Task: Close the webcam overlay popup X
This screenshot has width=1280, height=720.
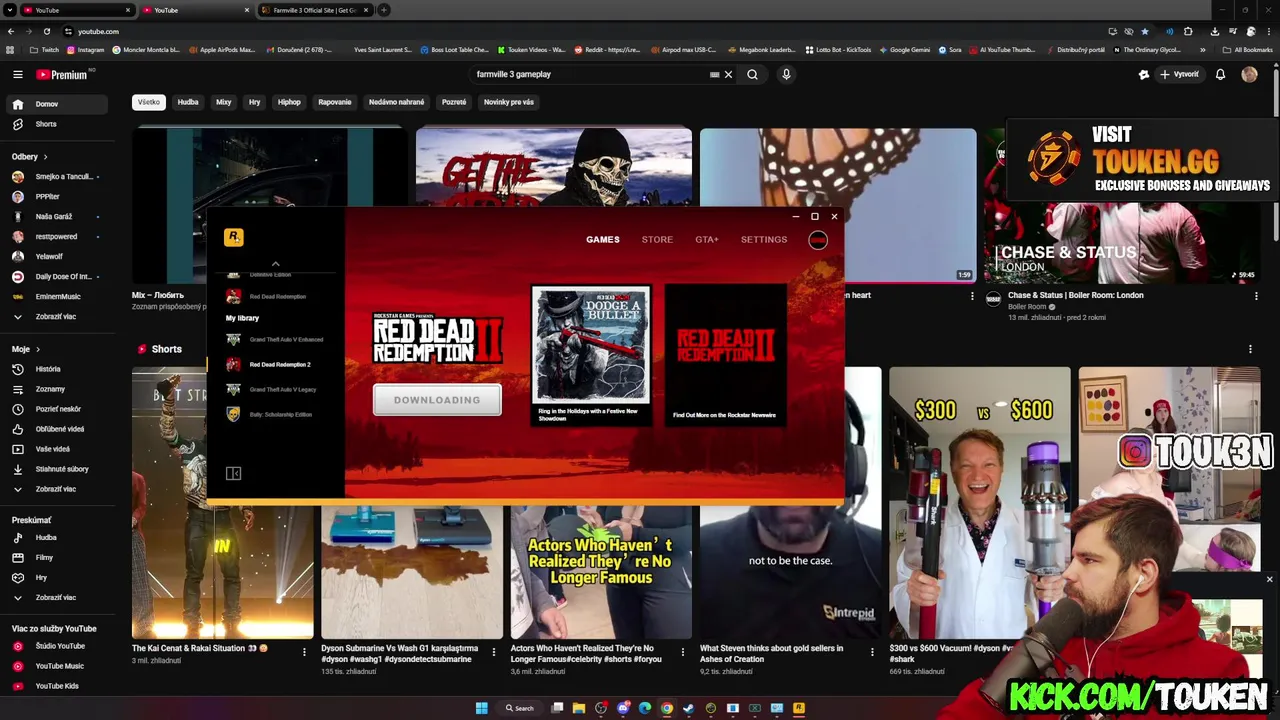Action: [x=1269, y=579]
